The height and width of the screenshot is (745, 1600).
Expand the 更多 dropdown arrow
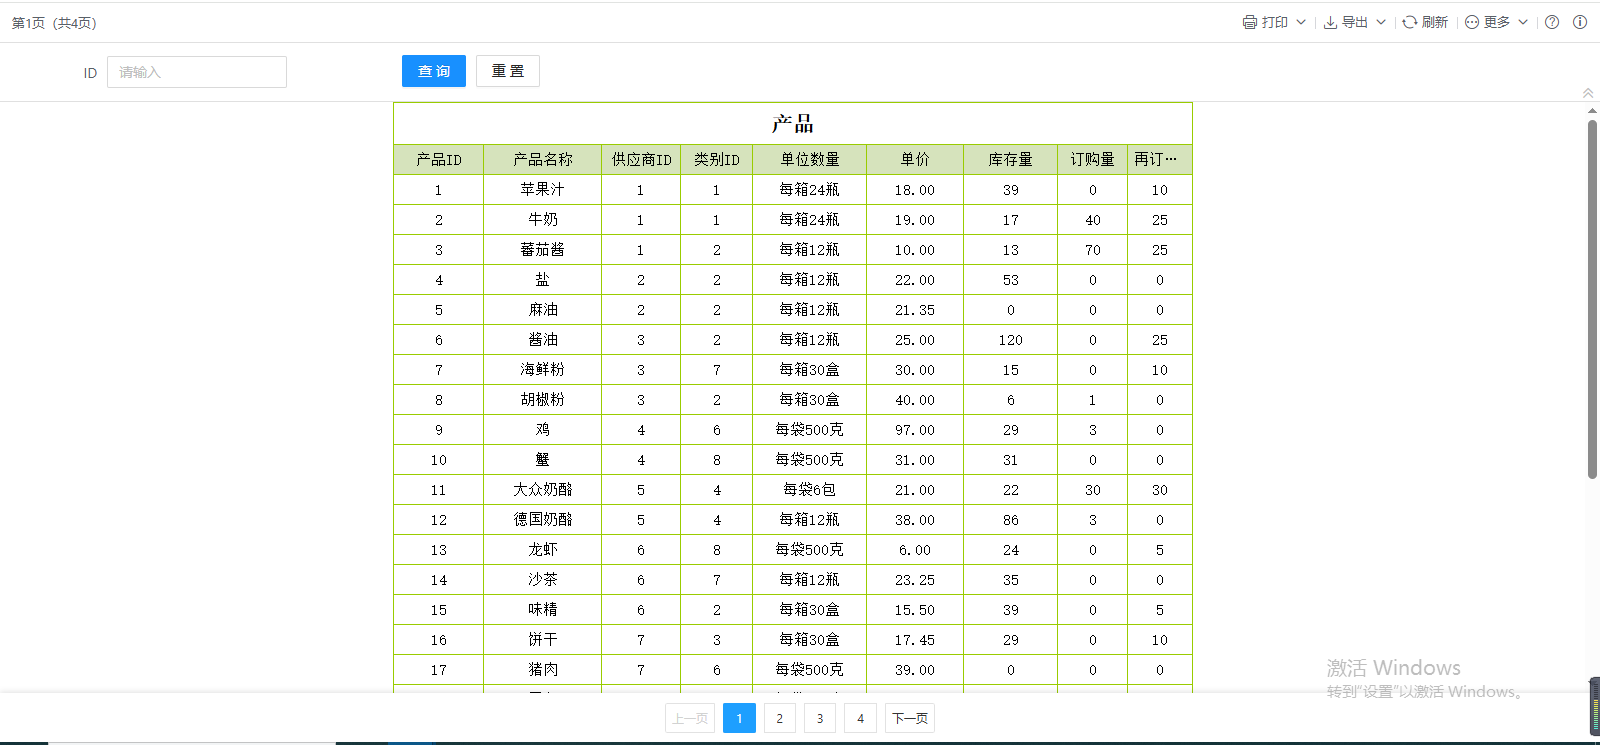[1523, 22]
